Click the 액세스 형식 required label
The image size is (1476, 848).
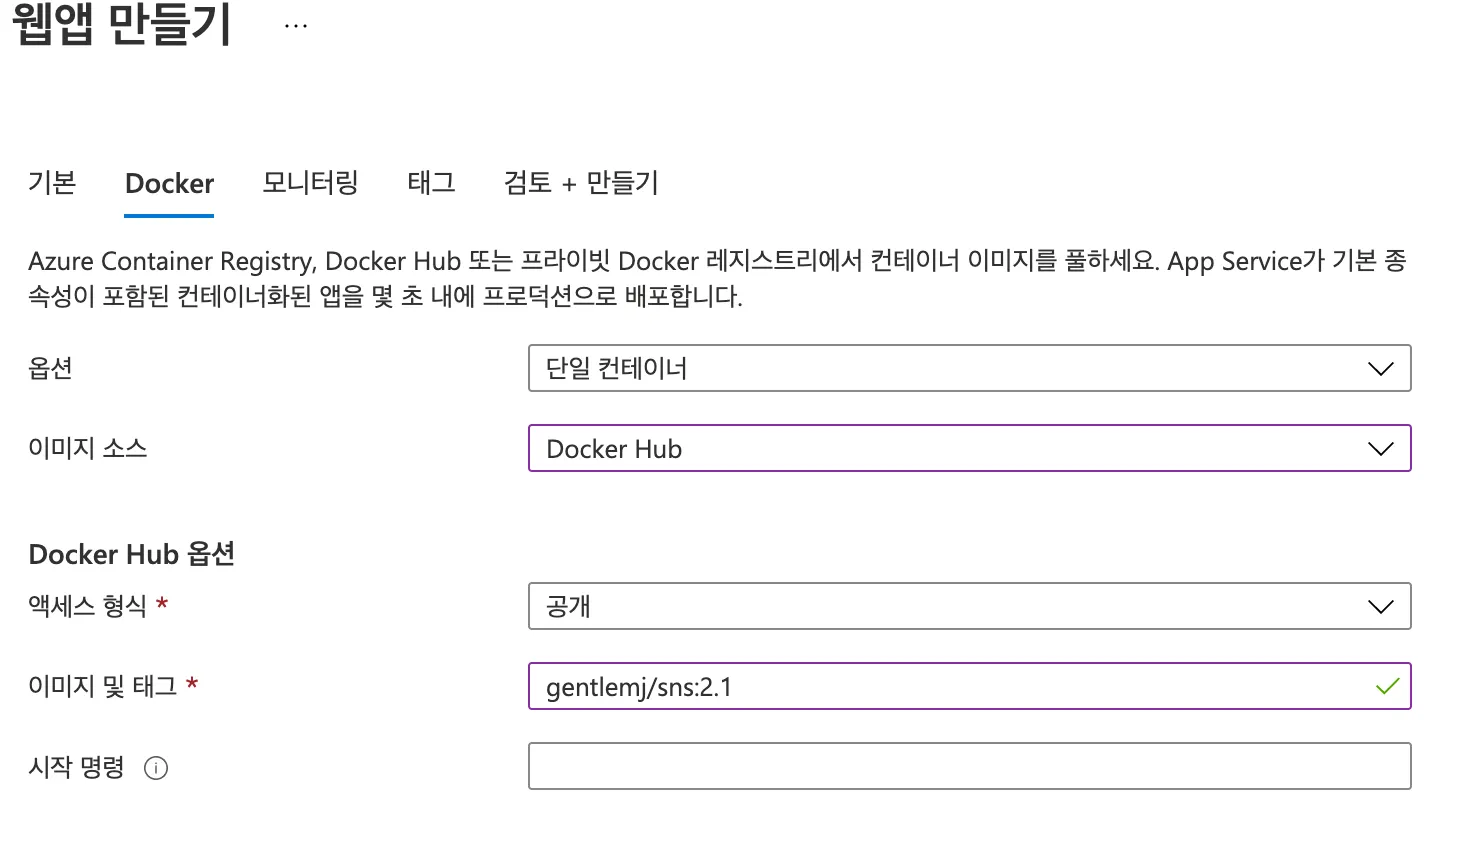pos(87,605)
